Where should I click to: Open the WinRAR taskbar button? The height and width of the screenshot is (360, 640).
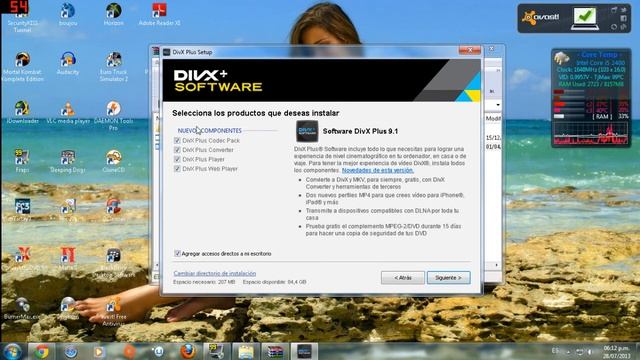[x=275, y=351]
